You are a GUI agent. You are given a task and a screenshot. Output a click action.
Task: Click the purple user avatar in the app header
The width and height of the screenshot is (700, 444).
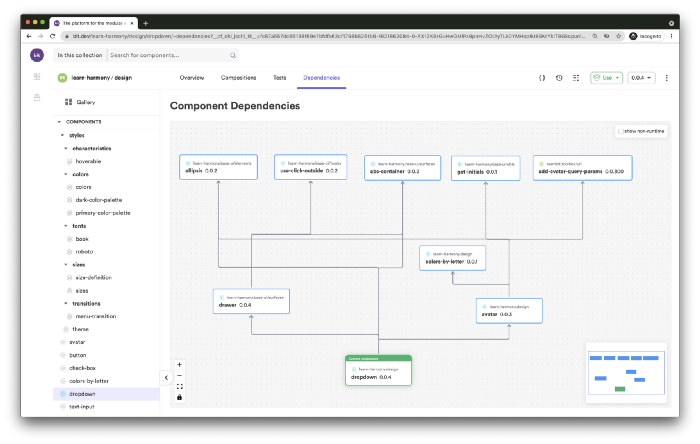click(x=37, y=55)
